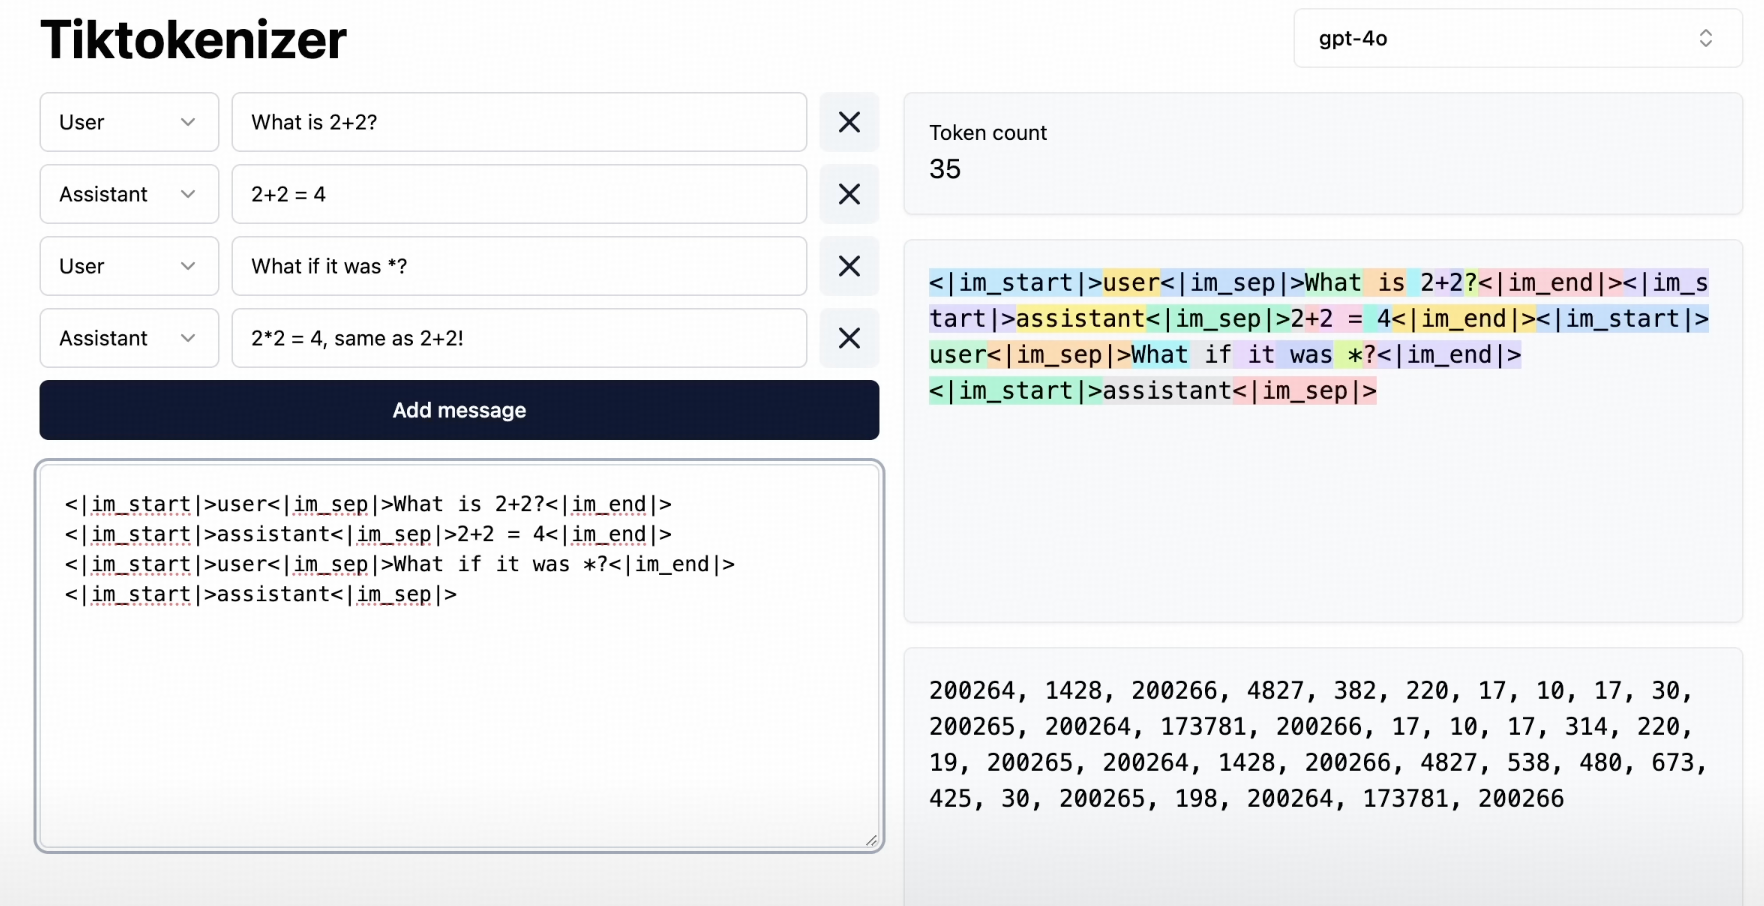This screenshot has height=906, width=1764.
Task: Edit the '2*2 = 4, same as 2+2!' field
Action: point(519,338)
